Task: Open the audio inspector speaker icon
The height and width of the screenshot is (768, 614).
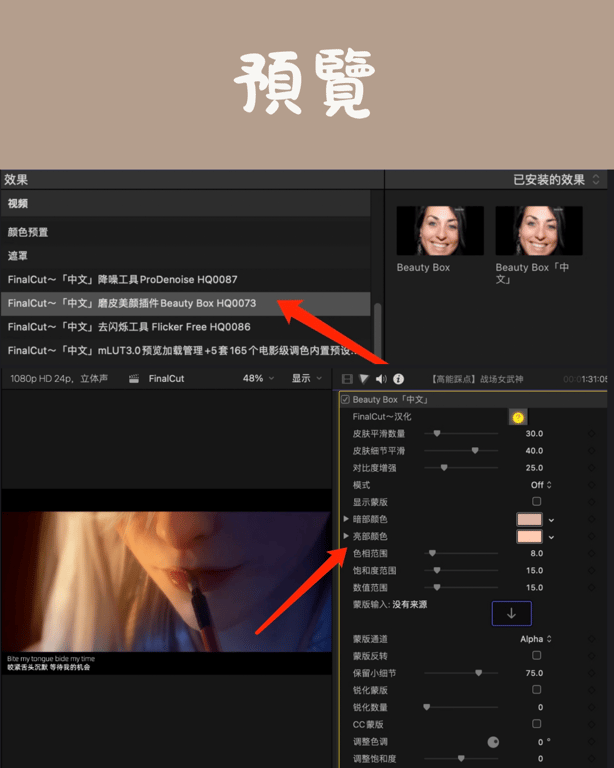Action: (381, 379)
